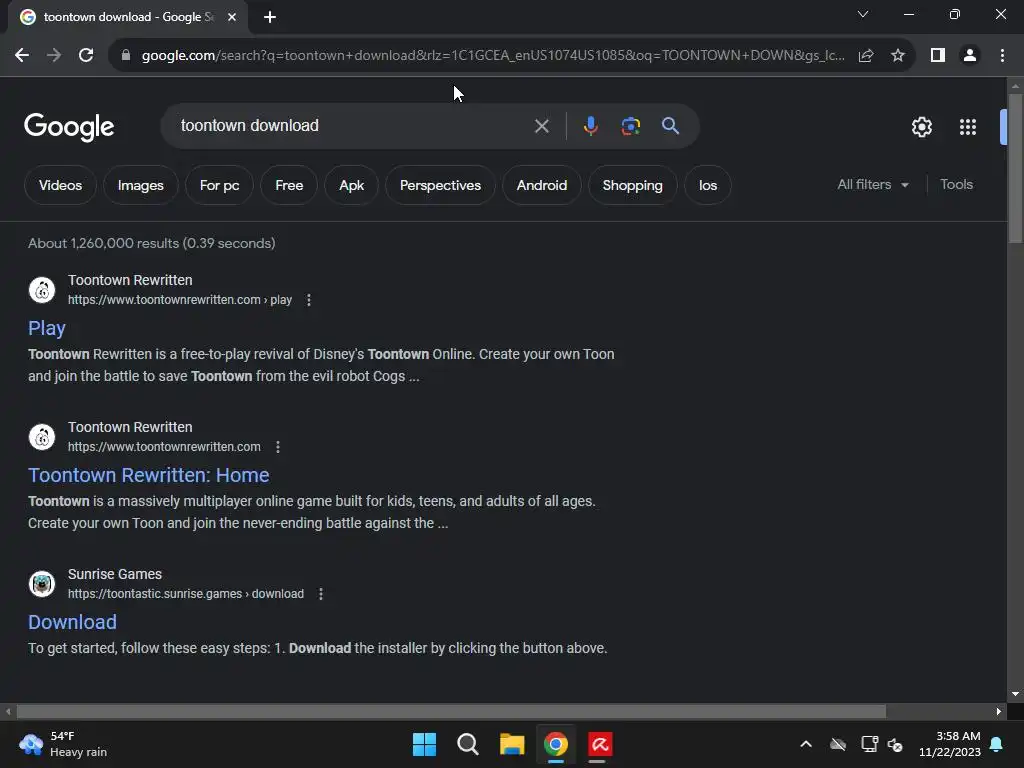Reload the current page

point(86,56)
